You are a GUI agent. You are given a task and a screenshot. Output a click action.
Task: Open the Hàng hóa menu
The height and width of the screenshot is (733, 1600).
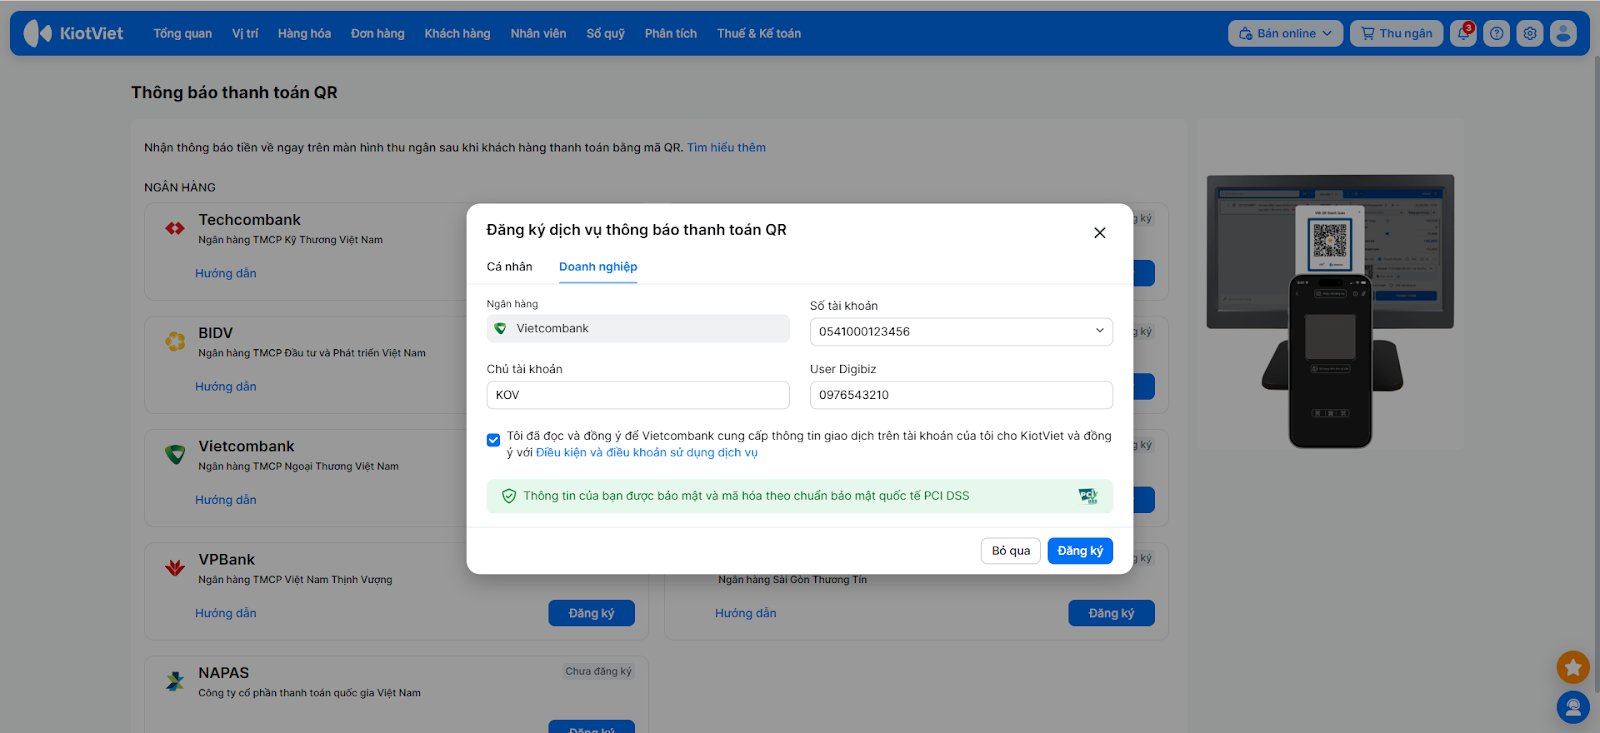pos(304,33)
